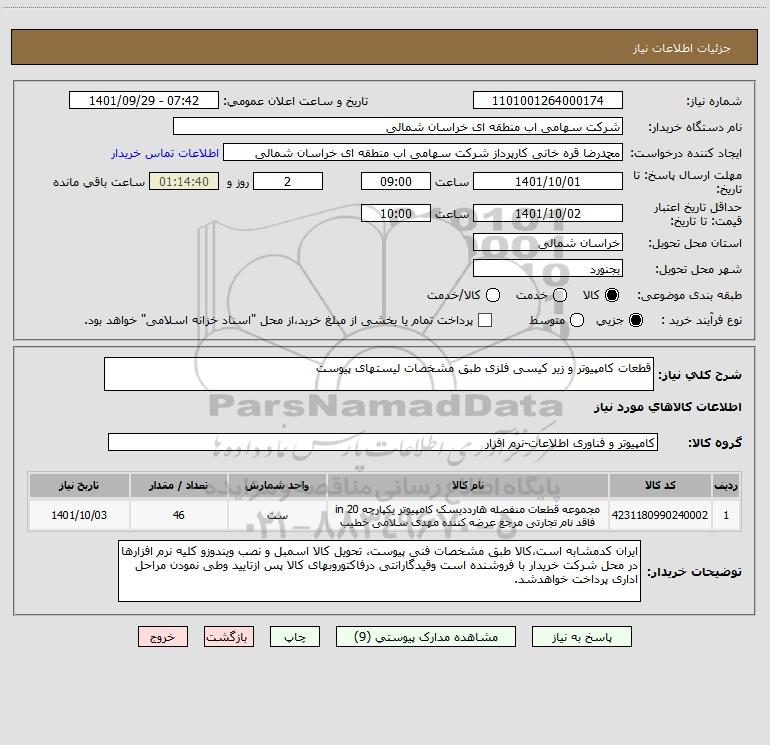Image resolution: width=770 pixels, height=745 pixels.
Task: Click the goods group field کامپیوتر و فناوری اطلاعات
Action: pyautogui.click(x=383, y=442)
